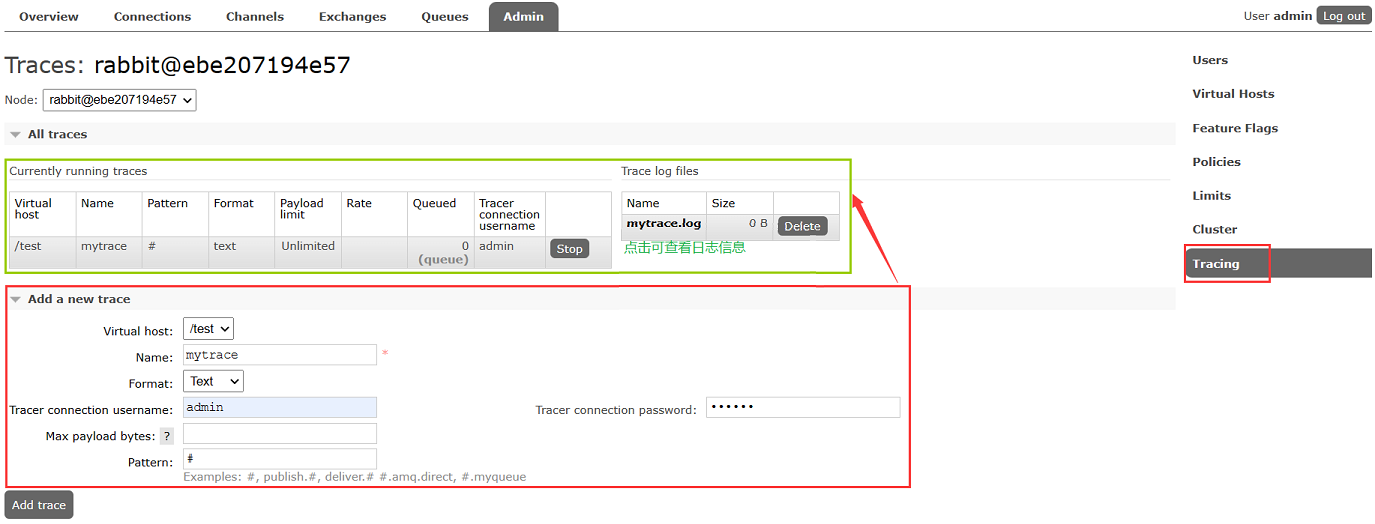This screenshot has width=1375, height=524.
Task: Click the admin tracer username cell
Action: 510,252
